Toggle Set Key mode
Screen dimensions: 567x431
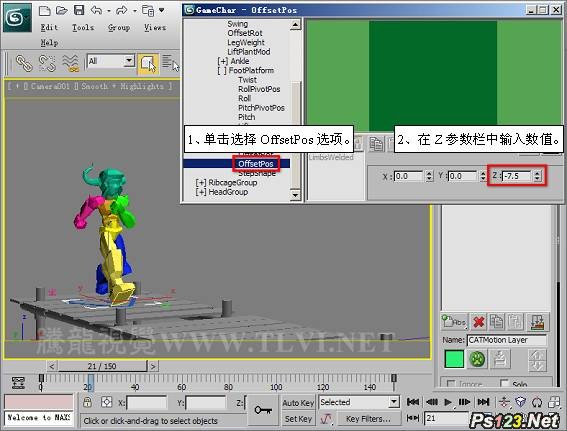[298, 419]
